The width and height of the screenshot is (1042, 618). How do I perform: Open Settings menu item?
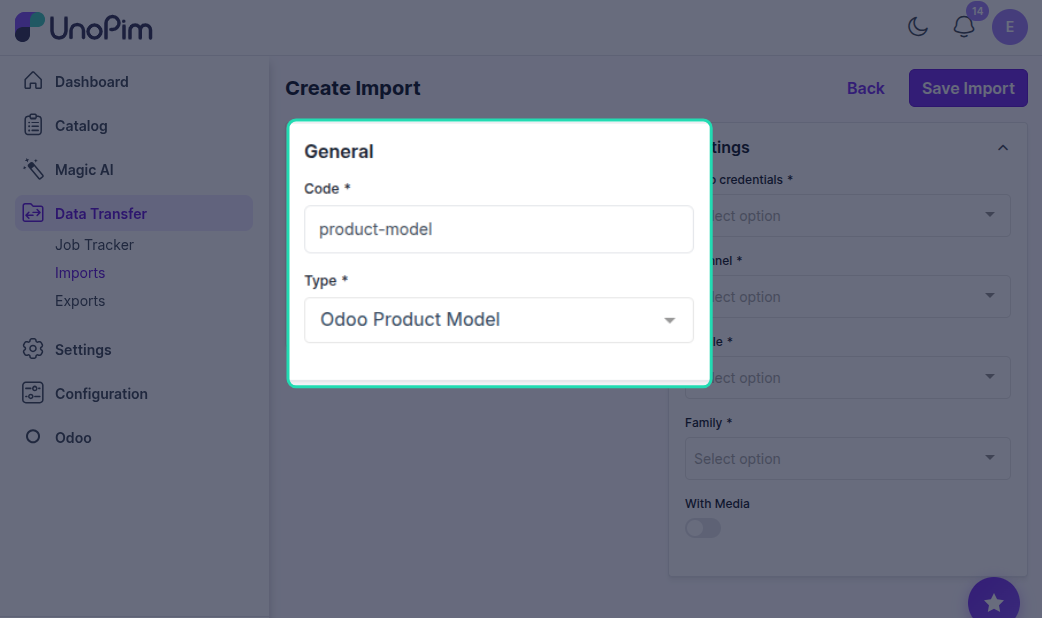83,350
